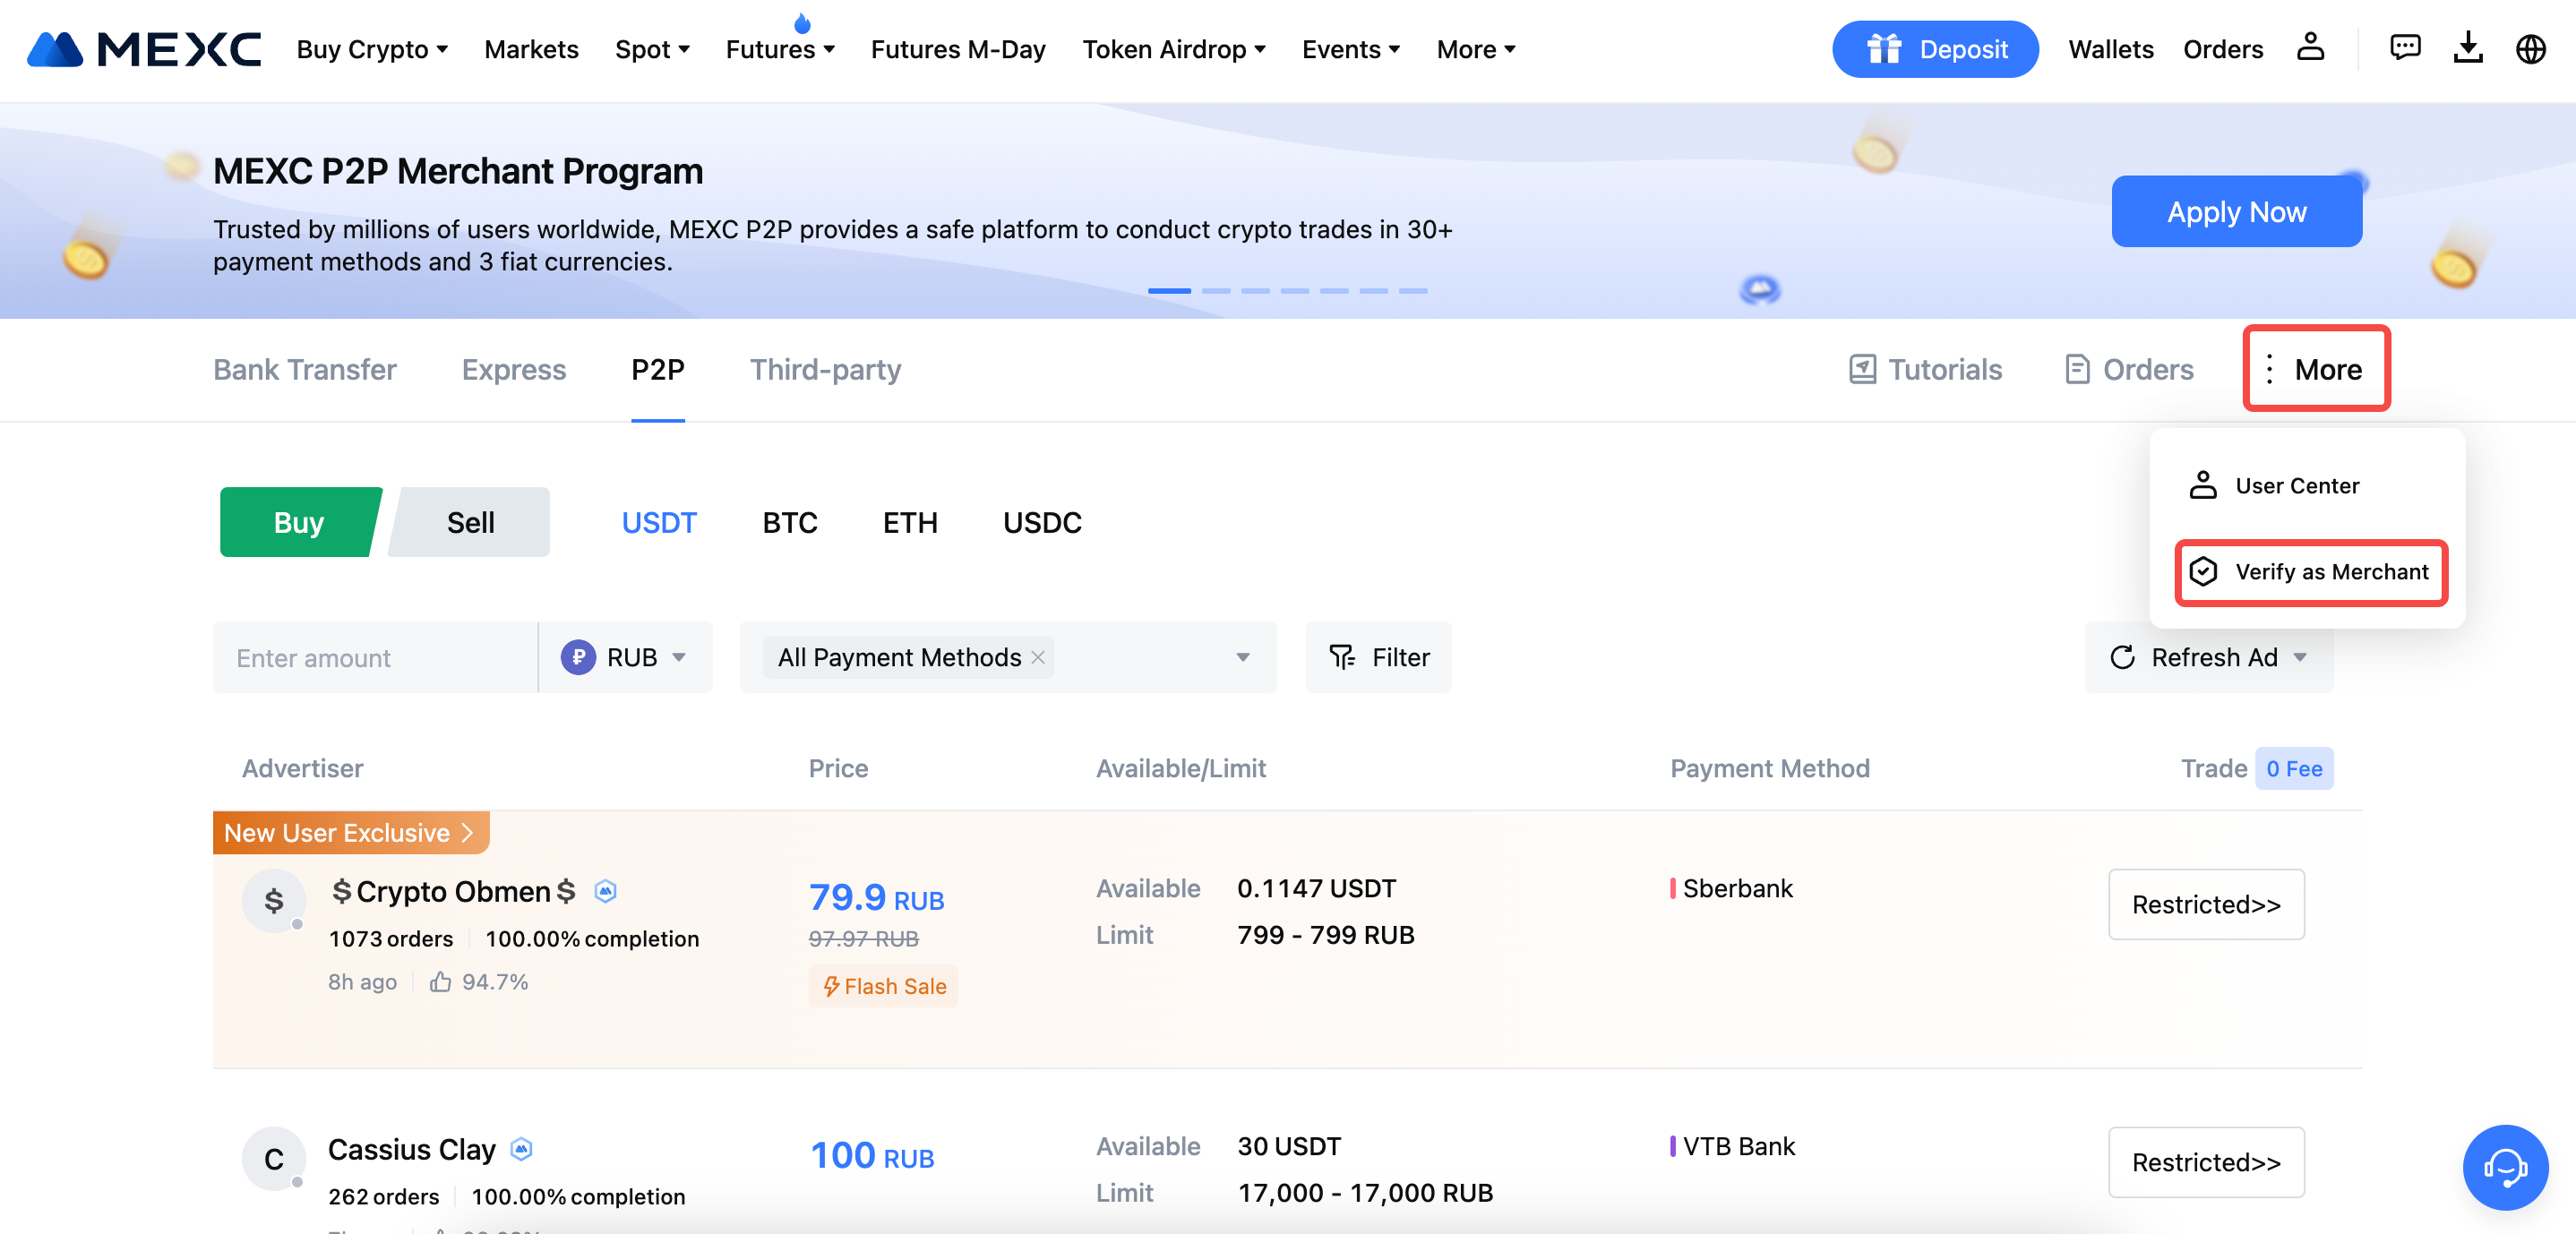Click the verified badge beside Cassius Clay
This screenshot has width=2576, height=1234.
click(521, 1148)
